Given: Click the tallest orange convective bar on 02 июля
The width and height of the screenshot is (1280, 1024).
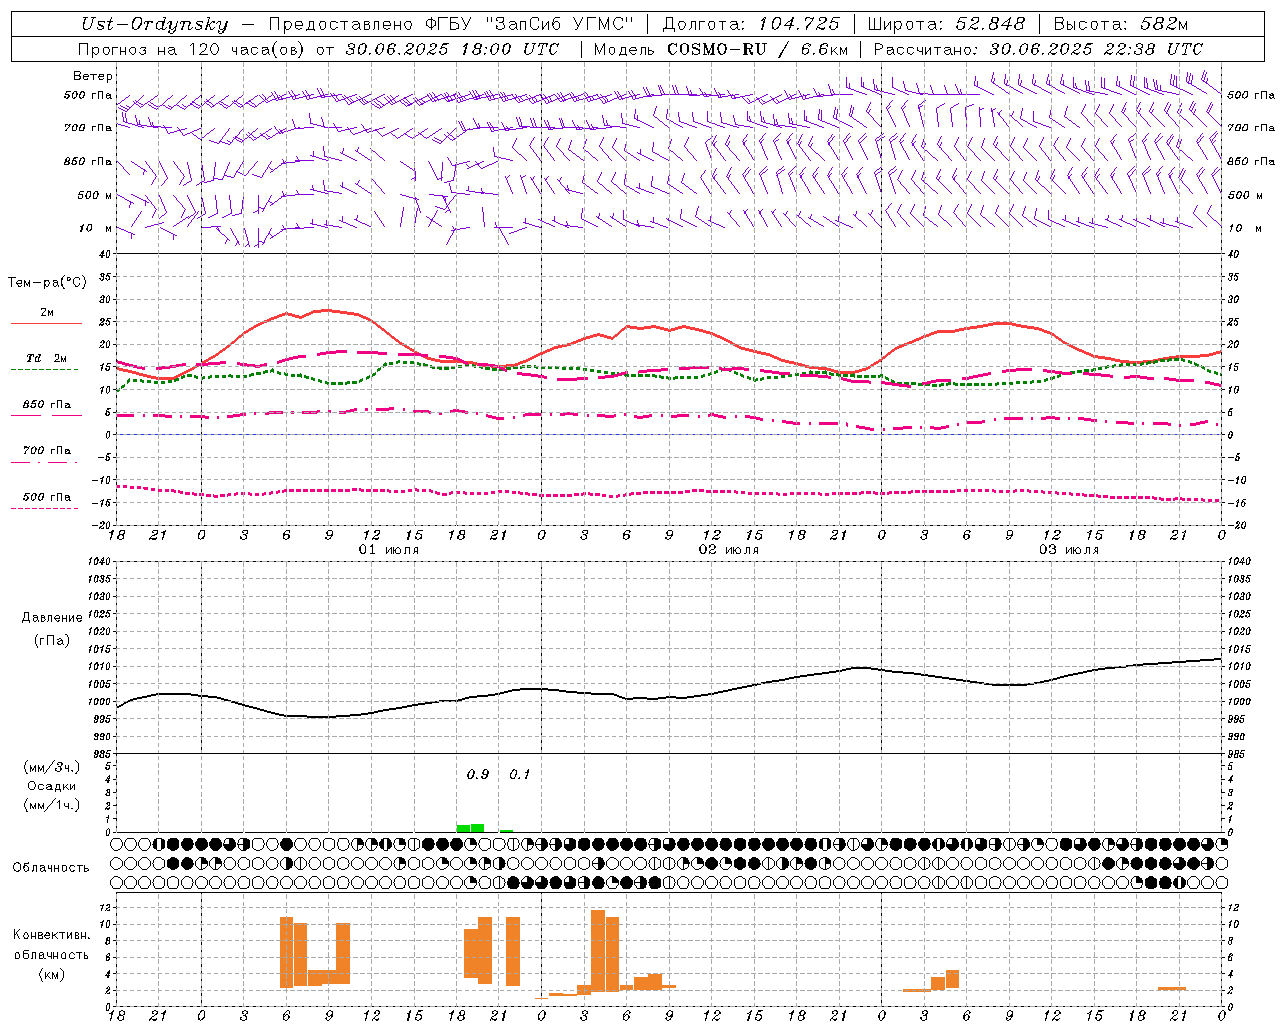Looking at the screenshot, I should click(x=598, y=950).
